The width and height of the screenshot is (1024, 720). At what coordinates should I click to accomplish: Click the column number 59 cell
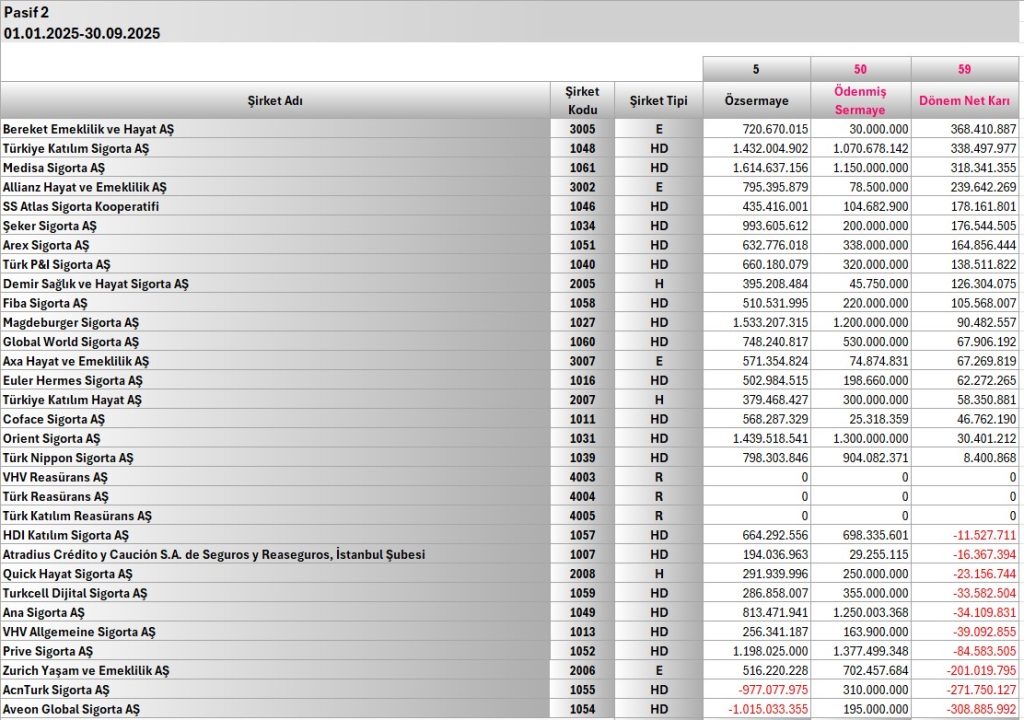pos(966,69)
